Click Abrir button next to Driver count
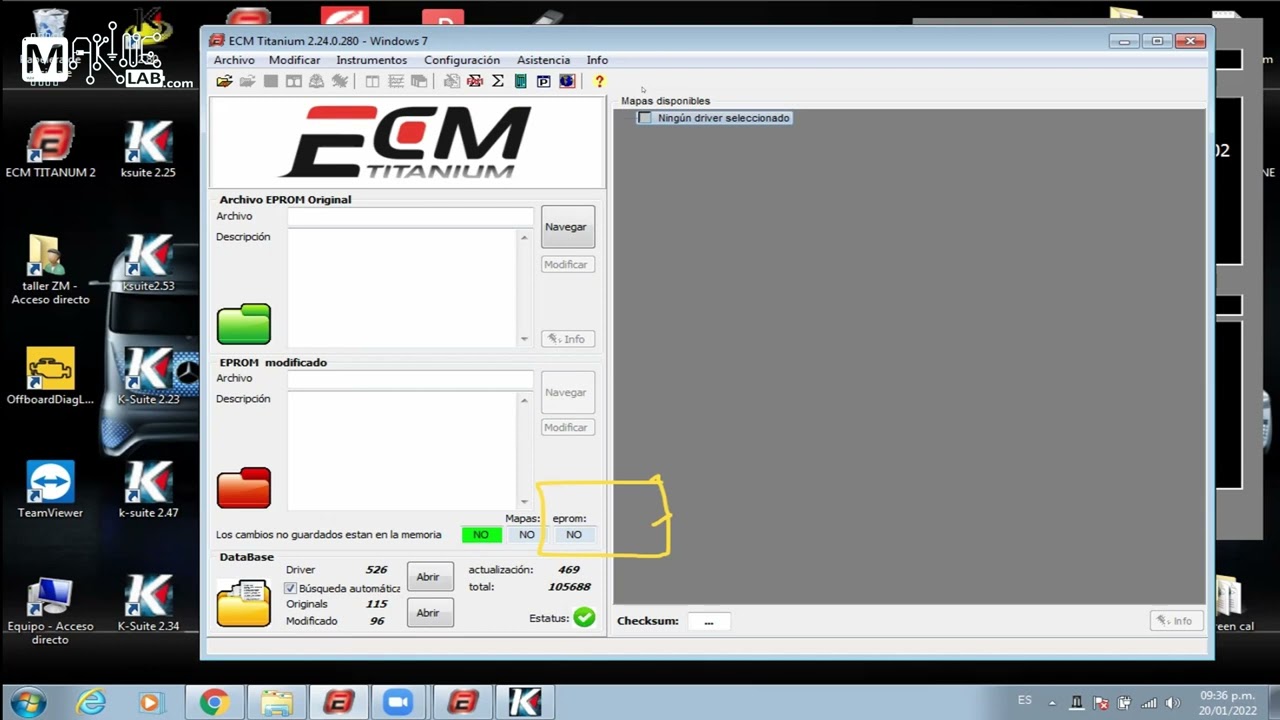1280x720 pixels. (x=429, y=577)
